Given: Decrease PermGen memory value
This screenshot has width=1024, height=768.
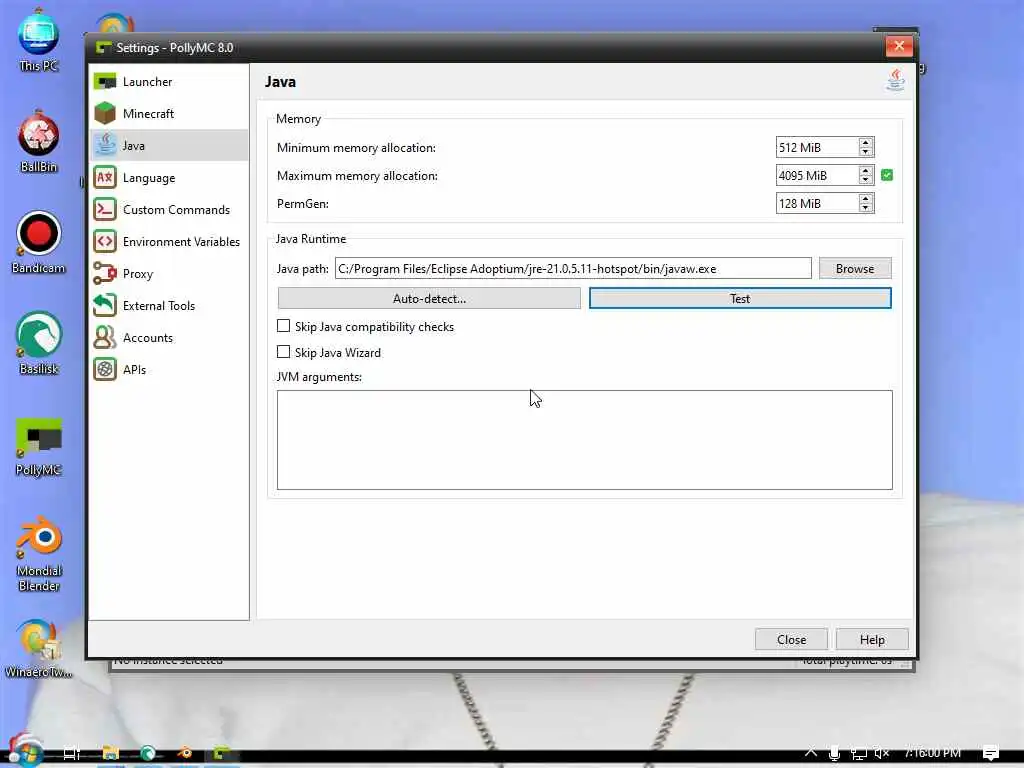Looking at the screenshot, I should [x=865, y=208].
